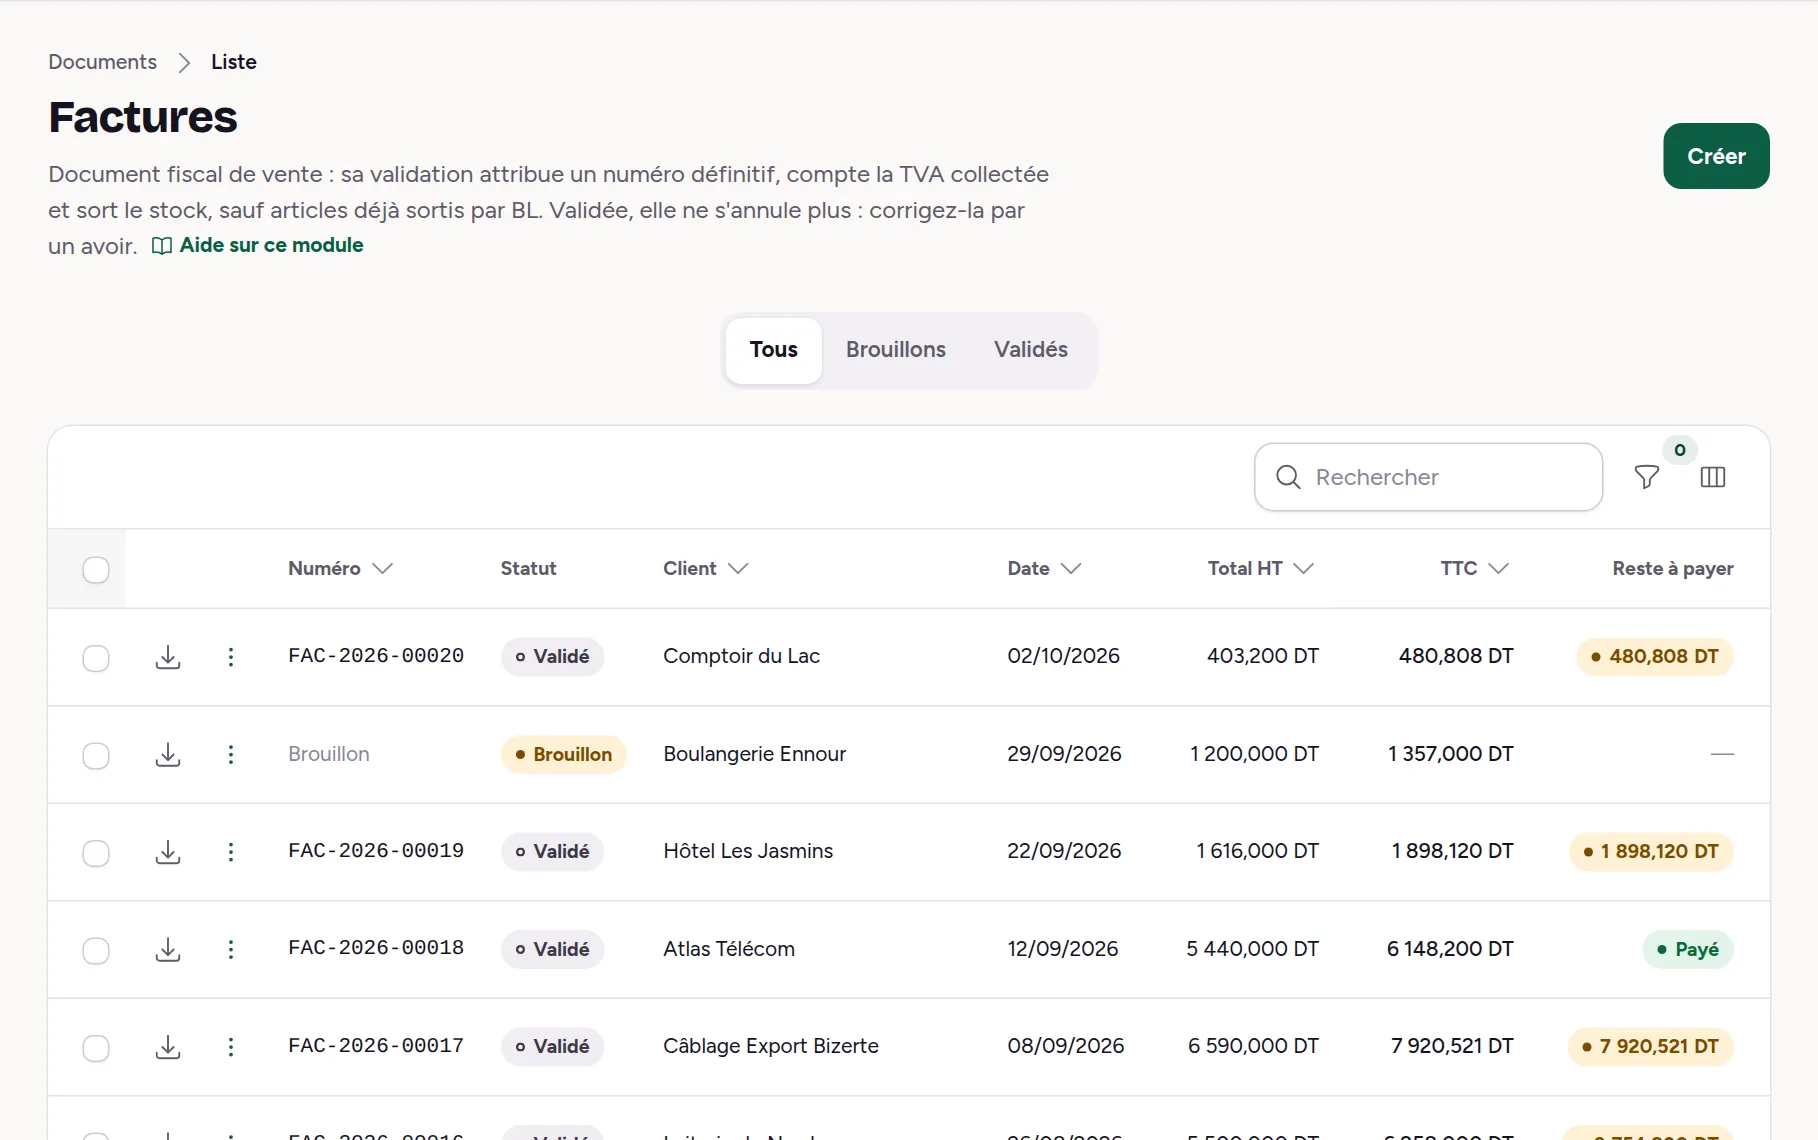This screenshot has height=1140, width=1818.
Task: Click the Liste breadcrumb item
Action: pyautogui.click(x=234, y=62)
